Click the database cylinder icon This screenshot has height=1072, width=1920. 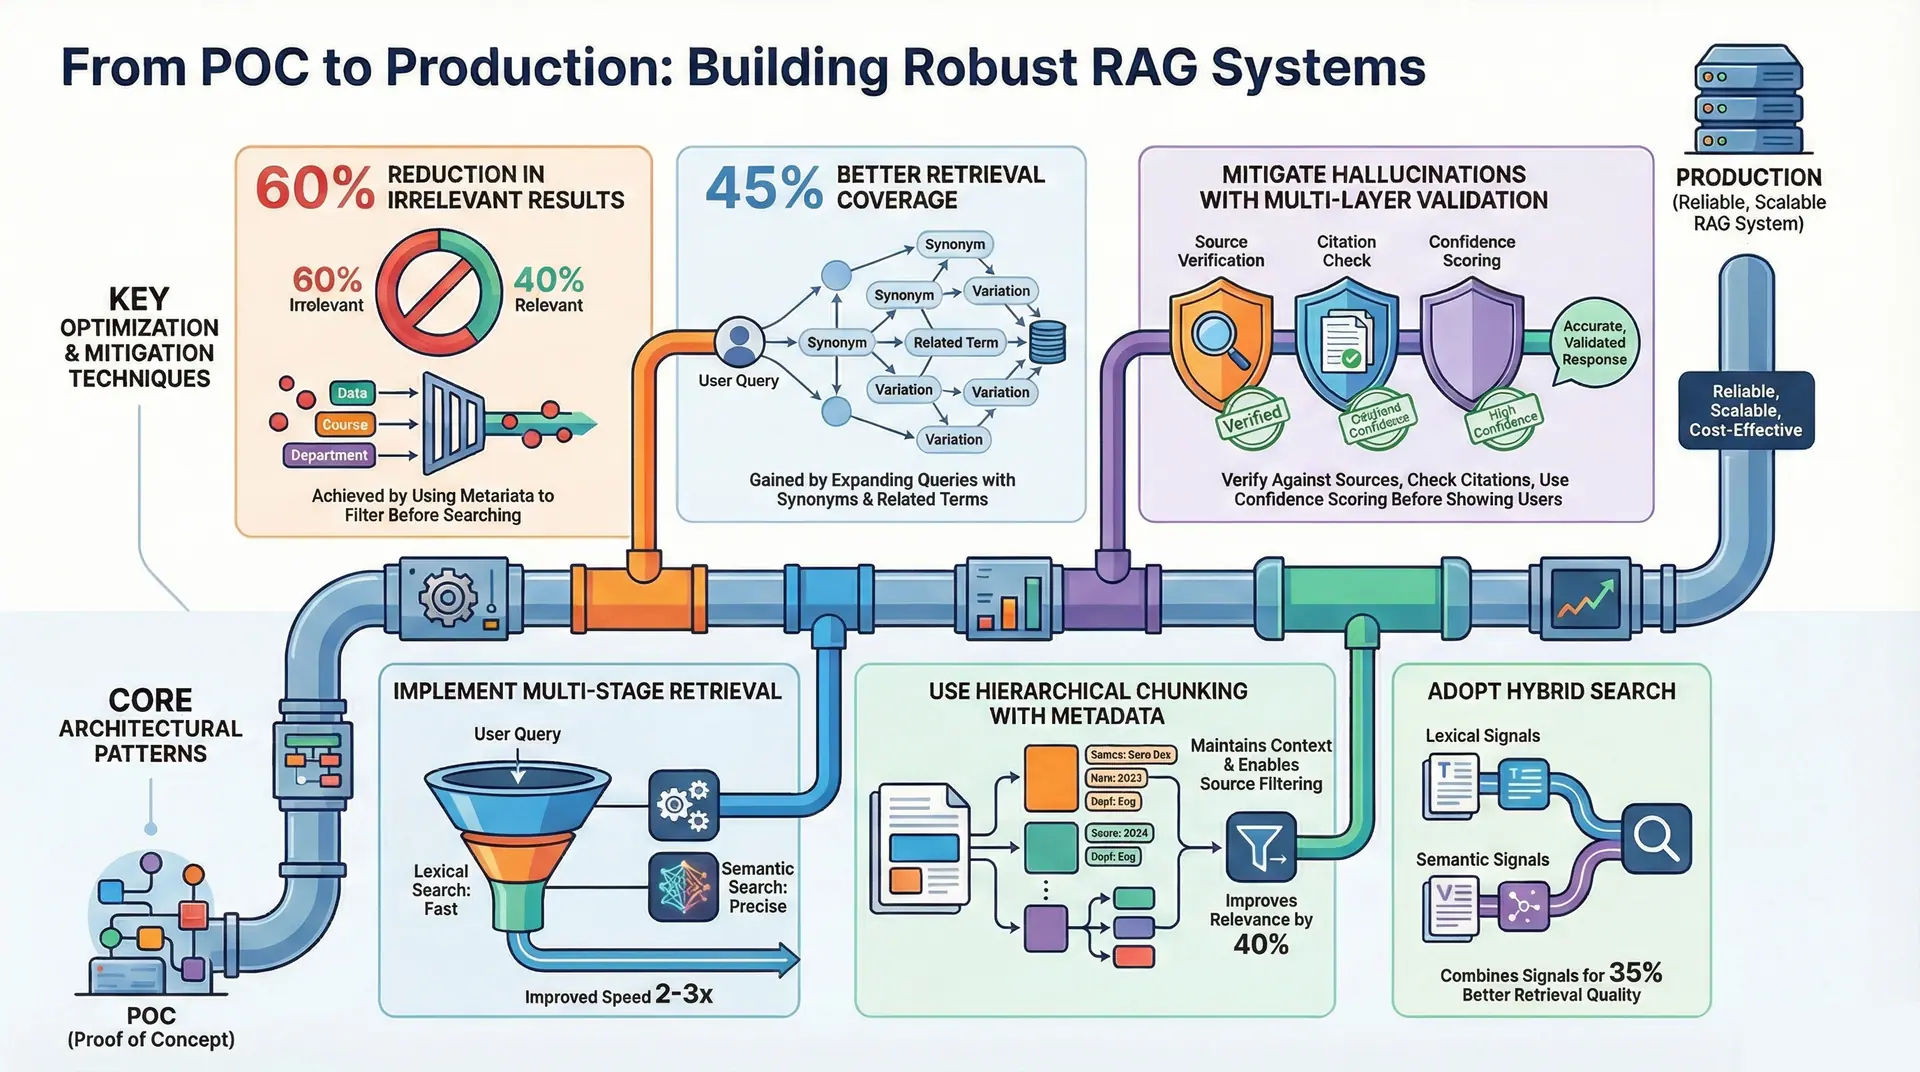coord(1047,342)
